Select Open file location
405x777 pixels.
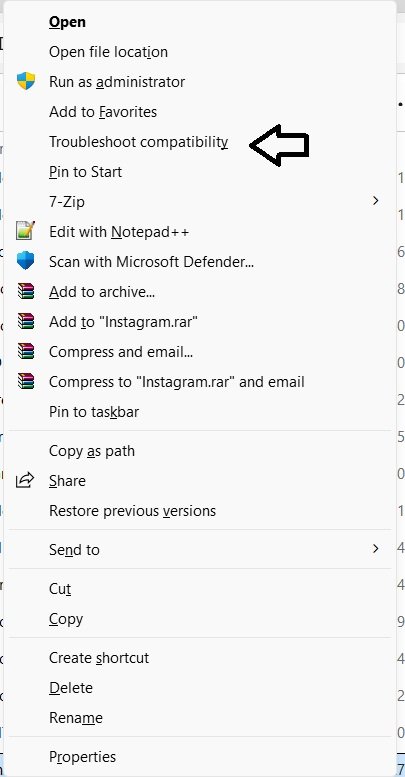click(109, 52)
